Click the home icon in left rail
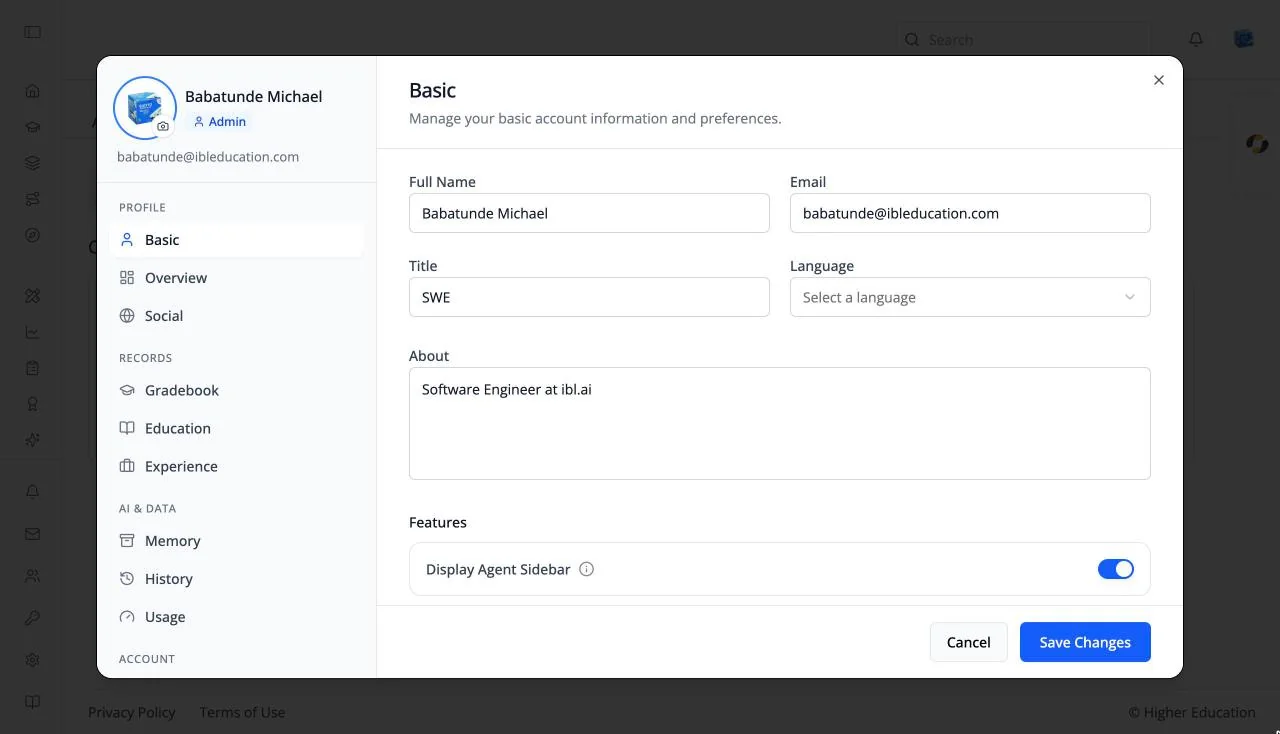Viewport: 1280px width, 734px height. 33,91
